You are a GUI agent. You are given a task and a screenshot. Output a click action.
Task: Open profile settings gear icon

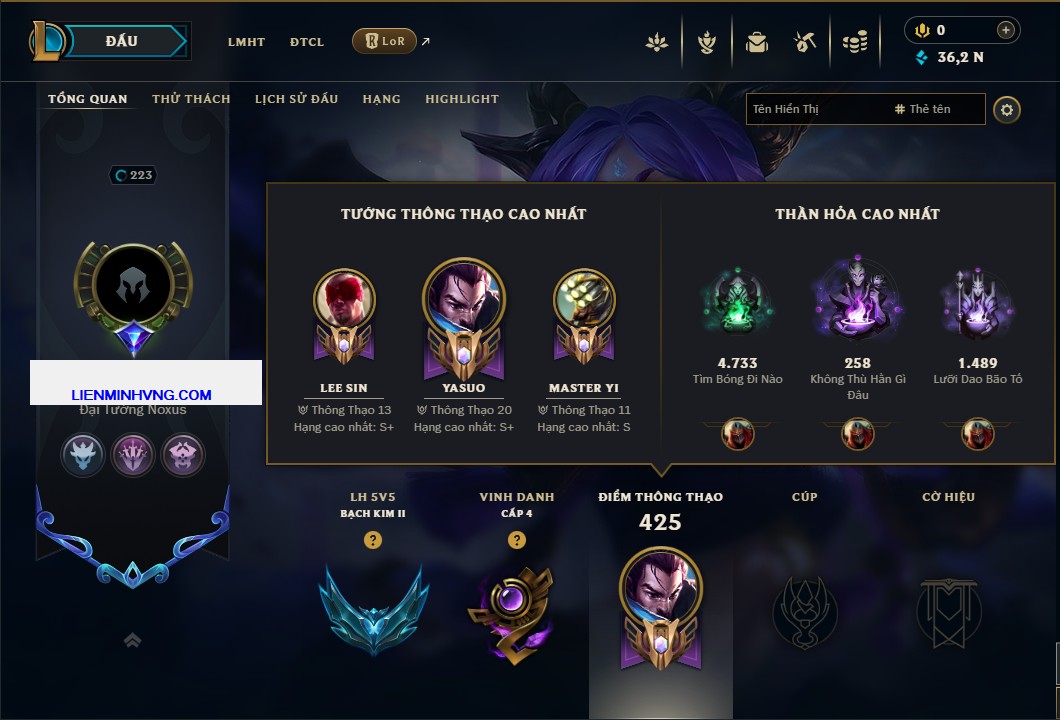point(1007,110)
